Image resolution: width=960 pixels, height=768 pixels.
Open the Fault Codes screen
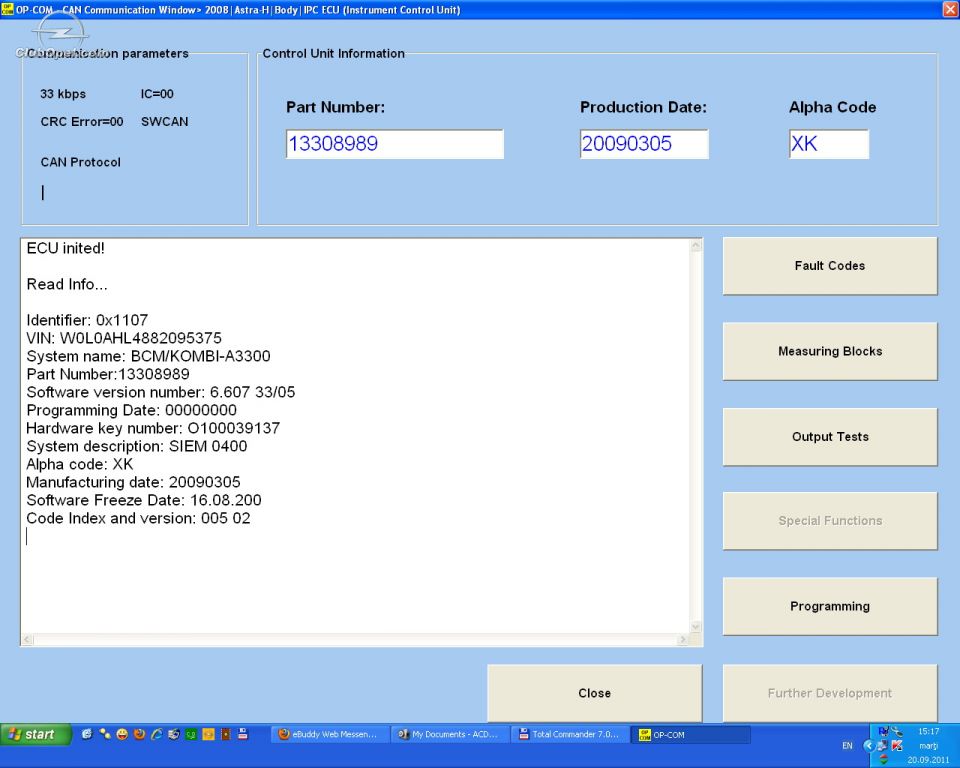(830, 266)
